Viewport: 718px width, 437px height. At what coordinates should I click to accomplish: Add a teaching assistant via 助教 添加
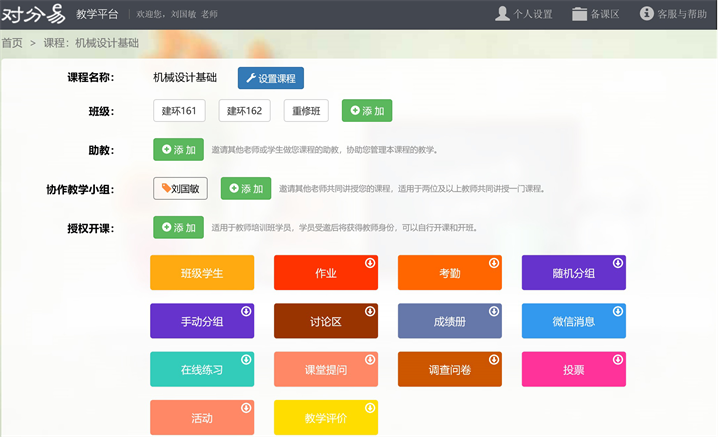coord(178,150)
